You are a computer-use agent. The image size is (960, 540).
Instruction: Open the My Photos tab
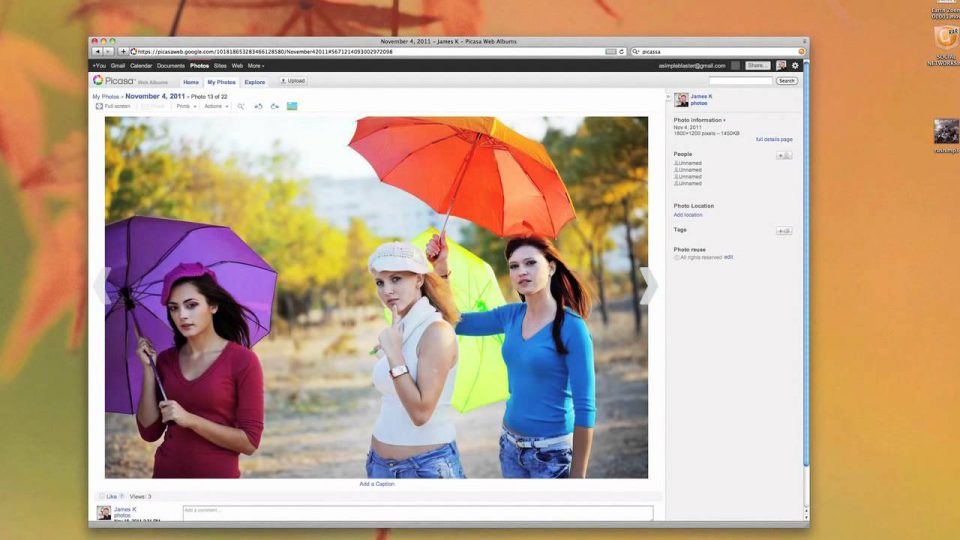221,82
